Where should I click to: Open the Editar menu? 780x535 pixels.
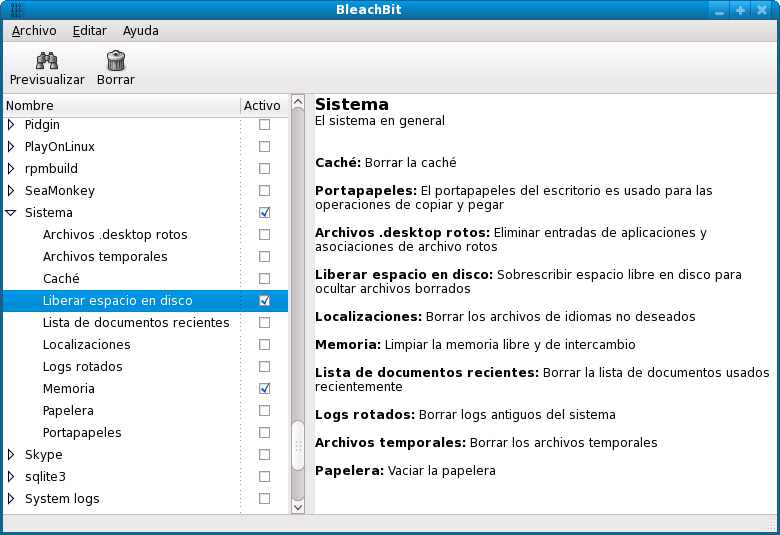89,31
